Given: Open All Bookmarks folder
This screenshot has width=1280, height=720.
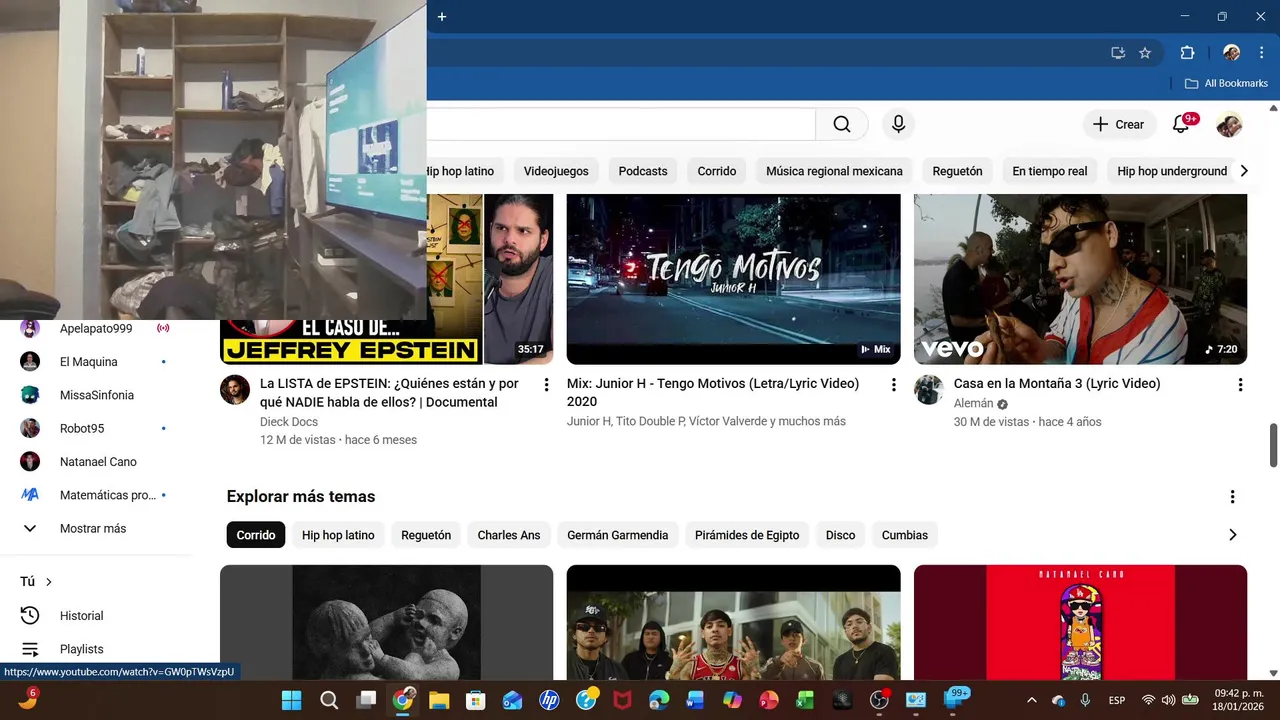Looking at the screenshot, I should tap(1226, 83).
